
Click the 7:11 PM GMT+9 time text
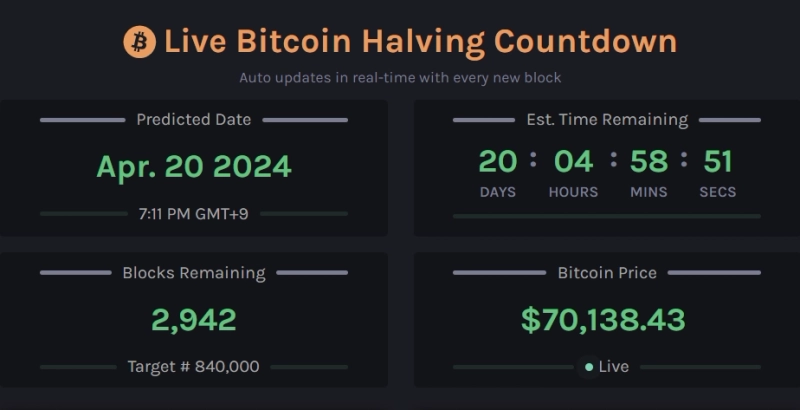[194, 213]
